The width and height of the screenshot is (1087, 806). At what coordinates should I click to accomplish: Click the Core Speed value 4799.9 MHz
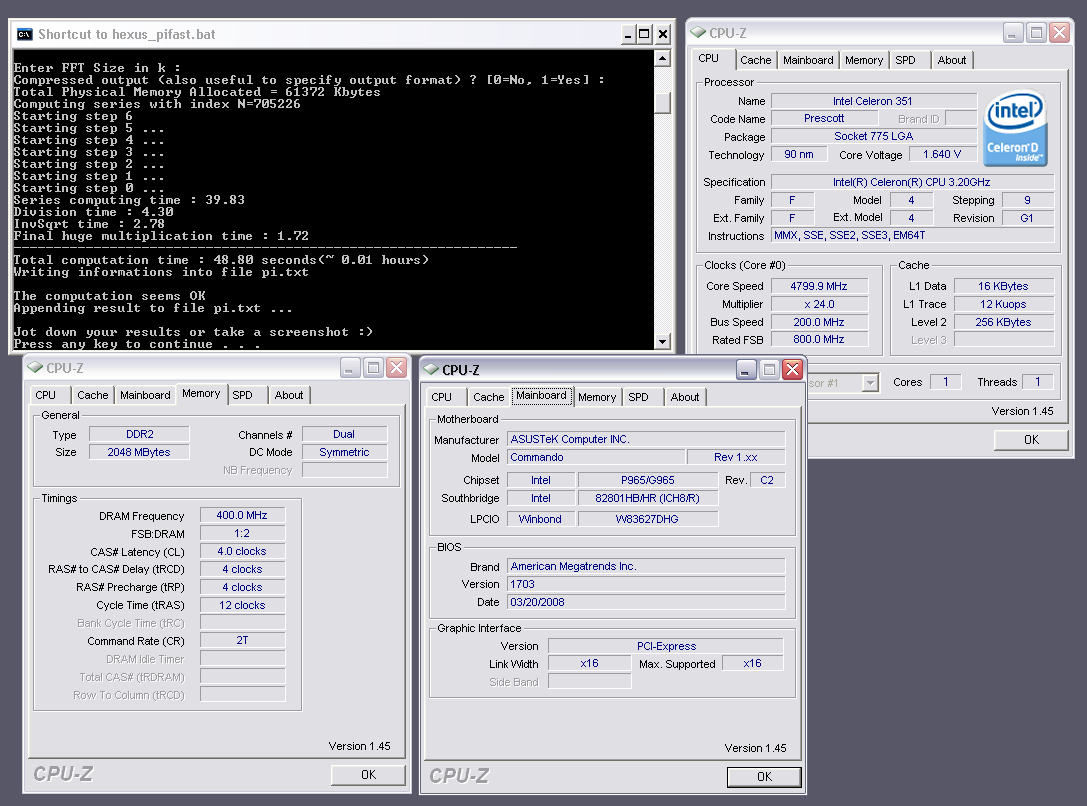coord(819,286)
